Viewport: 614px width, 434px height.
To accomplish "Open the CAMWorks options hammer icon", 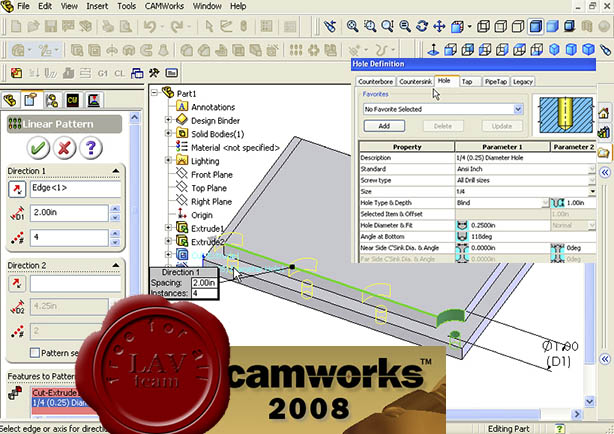I will (154, 73).
